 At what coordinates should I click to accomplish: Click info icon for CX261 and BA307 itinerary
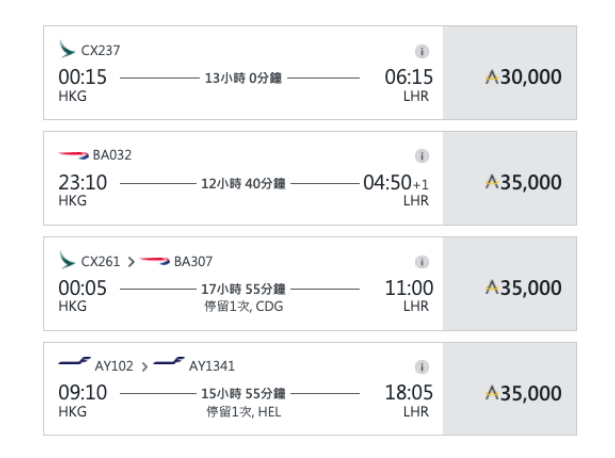coord(422,260)
